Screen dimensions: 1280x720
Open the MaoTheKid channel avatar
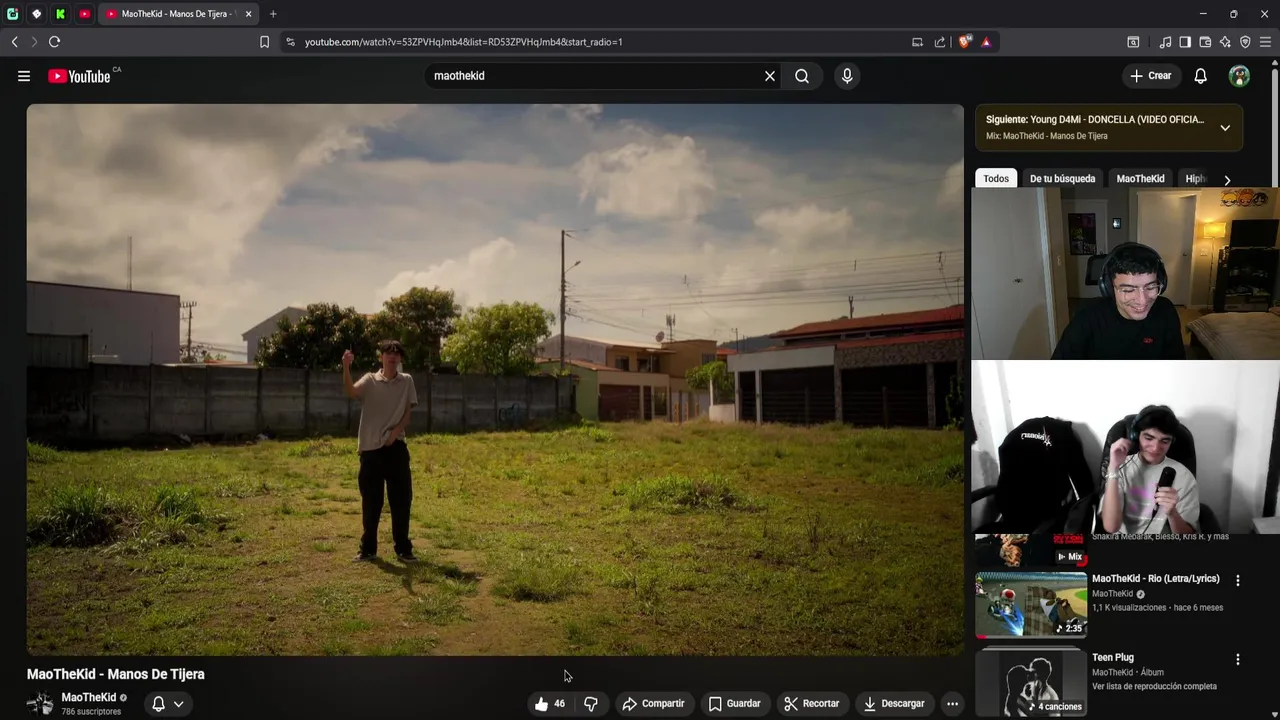(40, 704)
